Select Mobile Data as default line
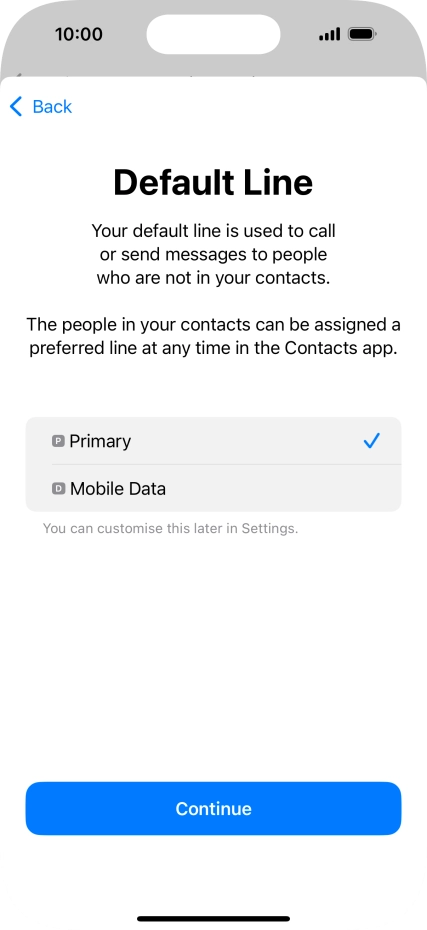 coord(214,488)
